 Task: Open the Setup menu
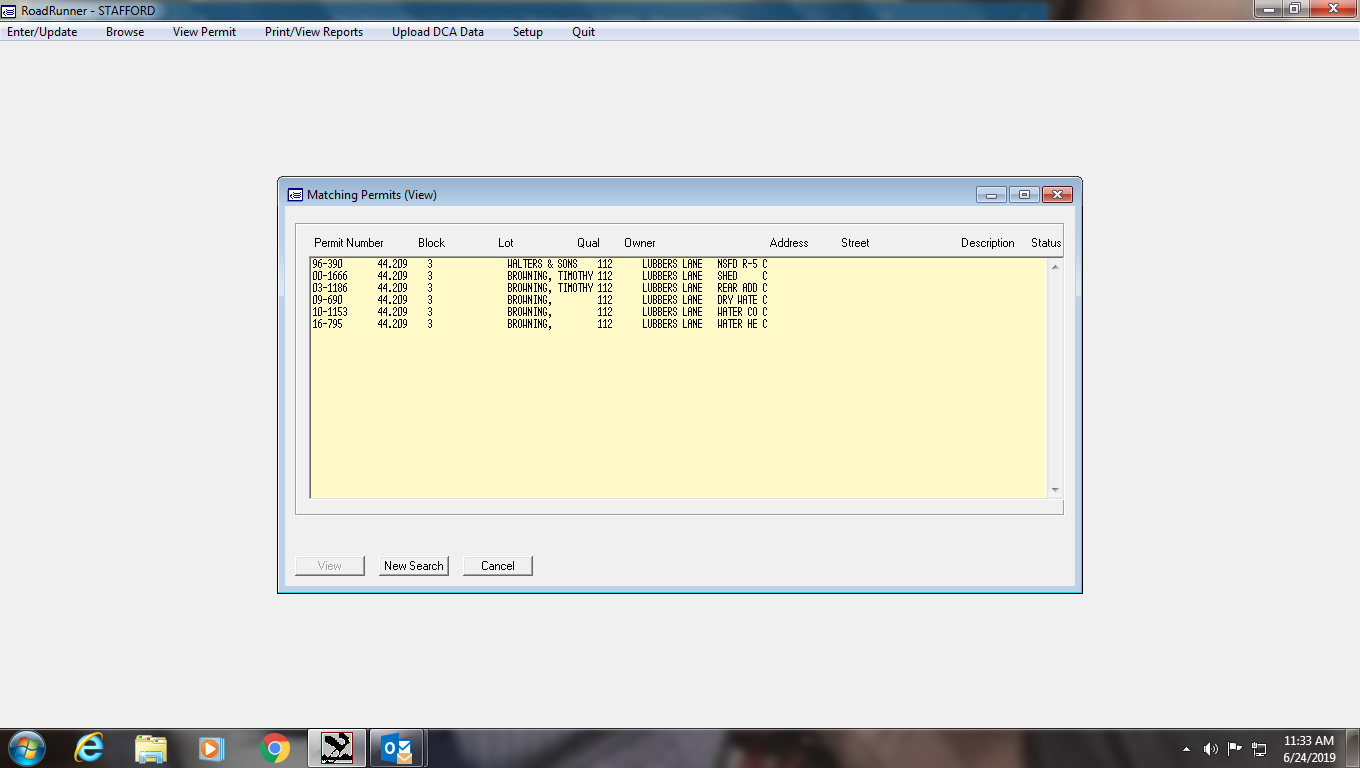click(x=528, y=32)
